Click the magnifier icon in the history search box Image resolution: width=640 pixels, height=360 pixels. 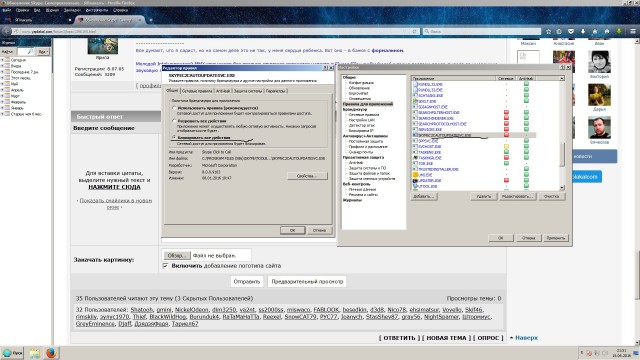point(30,52)
